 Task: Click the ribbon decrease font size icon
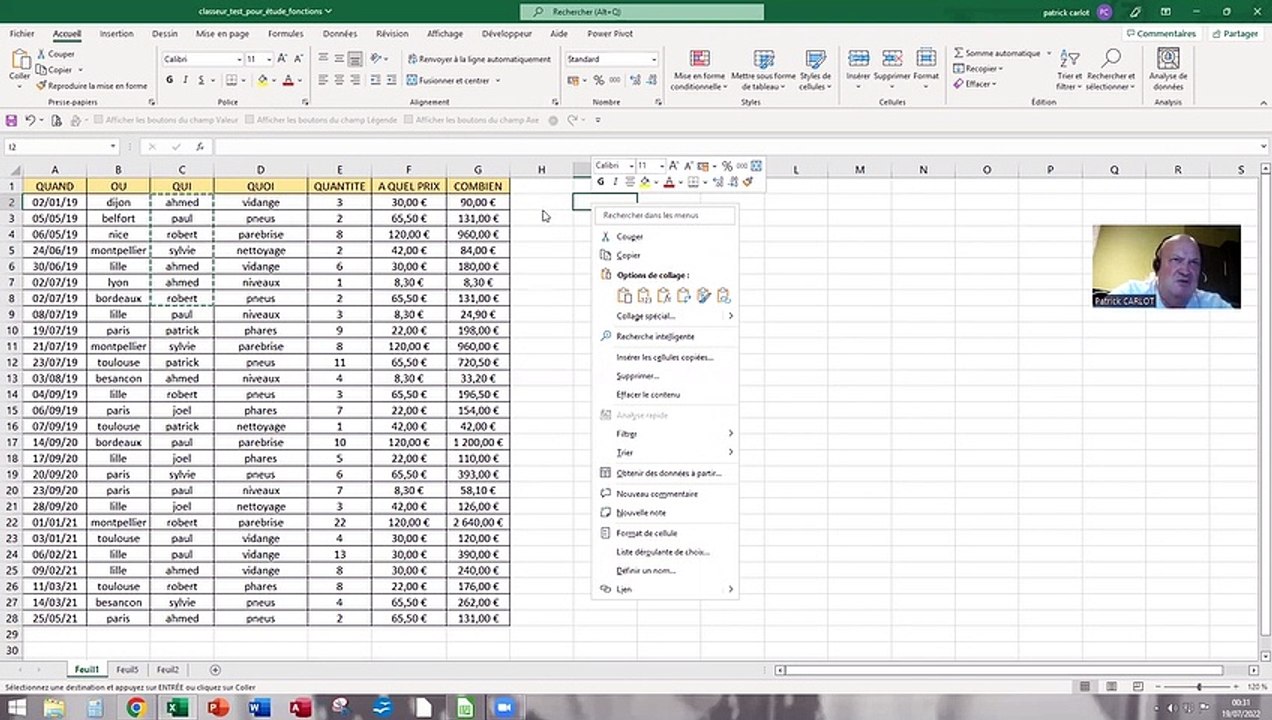[299, 59]
